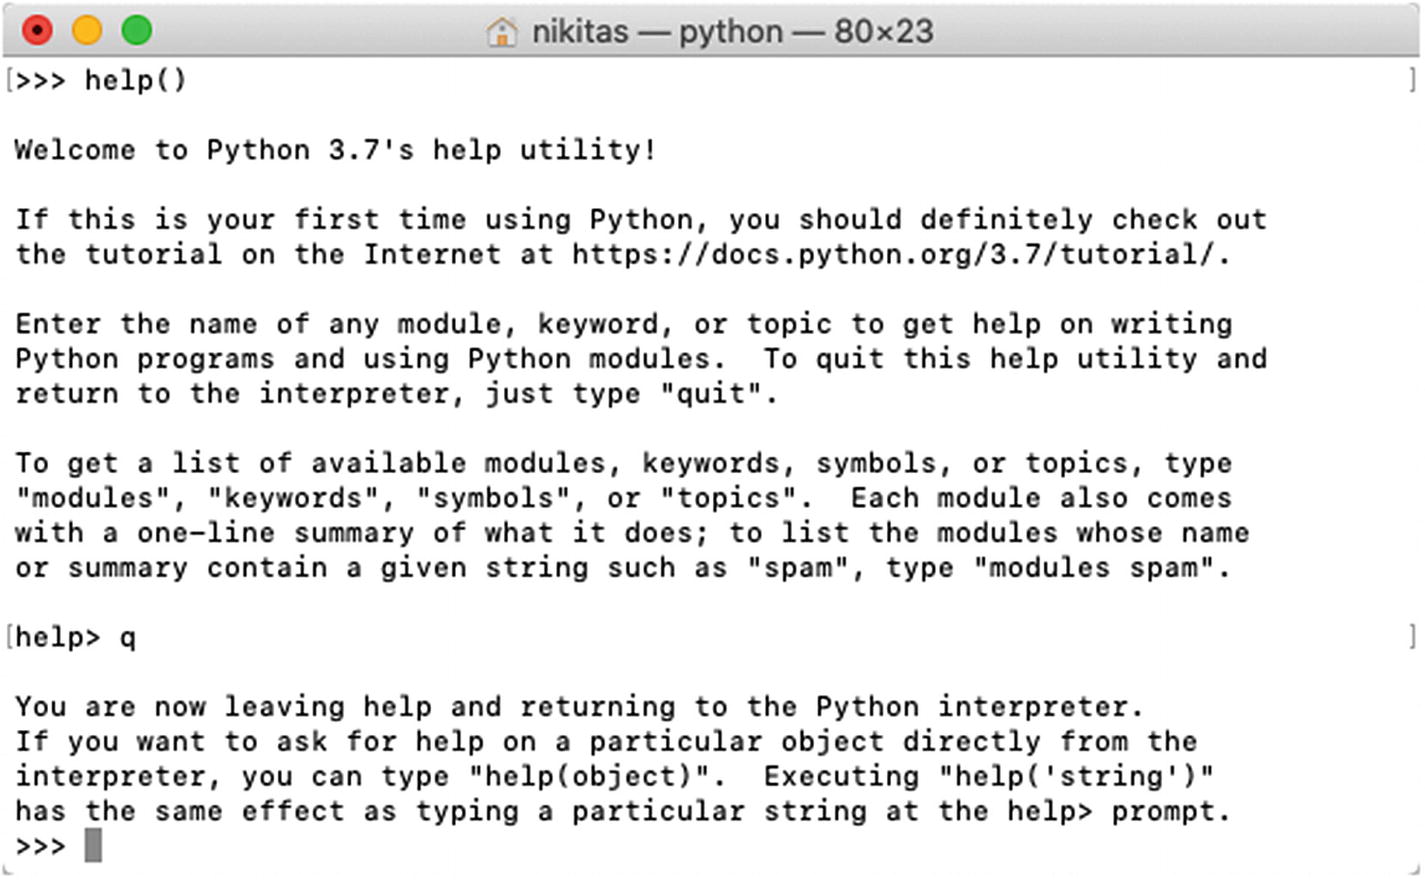Click the green zoom window button
The image size is (1425, 880).
point(137,31)
